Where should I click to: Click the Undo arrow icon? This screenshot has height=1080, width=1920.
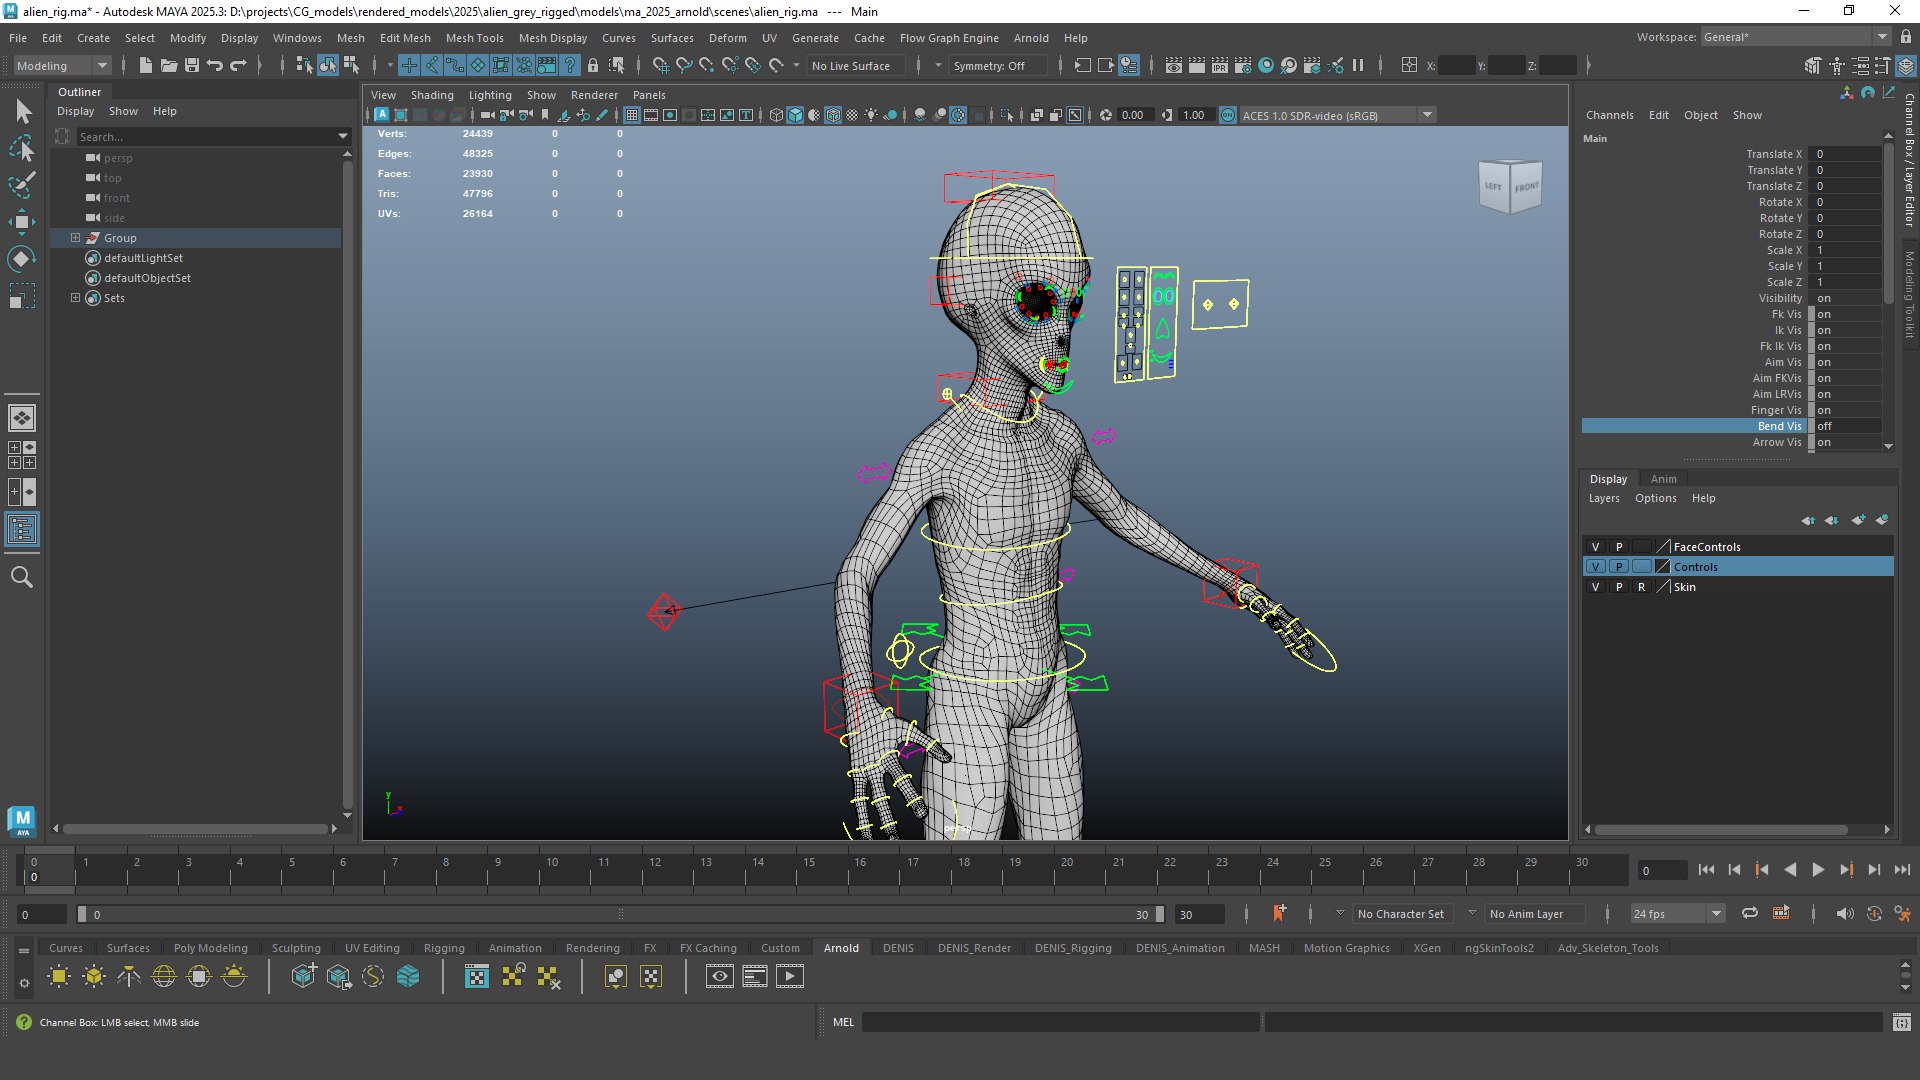pyautogui.click(x=215, y=66)
